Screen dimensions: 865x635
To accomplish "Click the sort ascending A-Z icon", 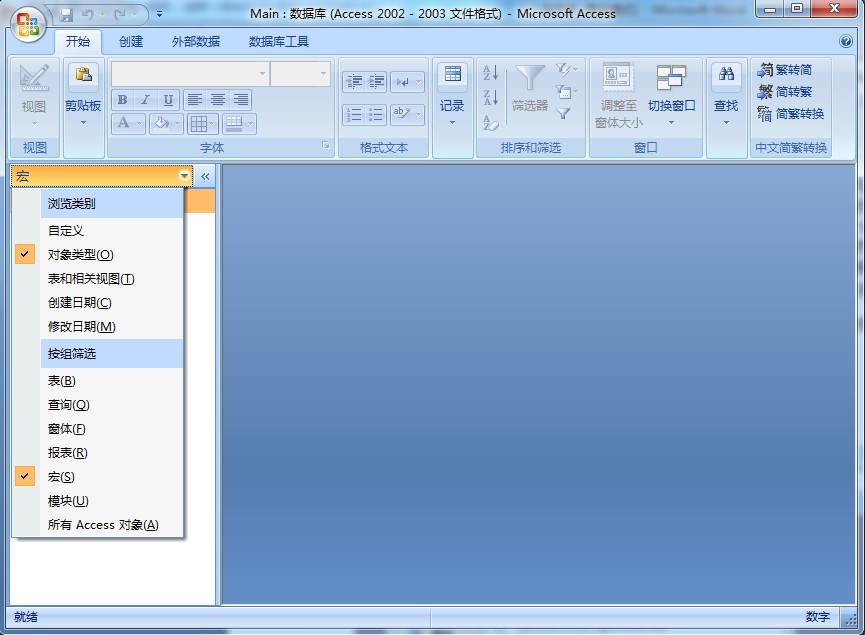I will click(490, 73).
